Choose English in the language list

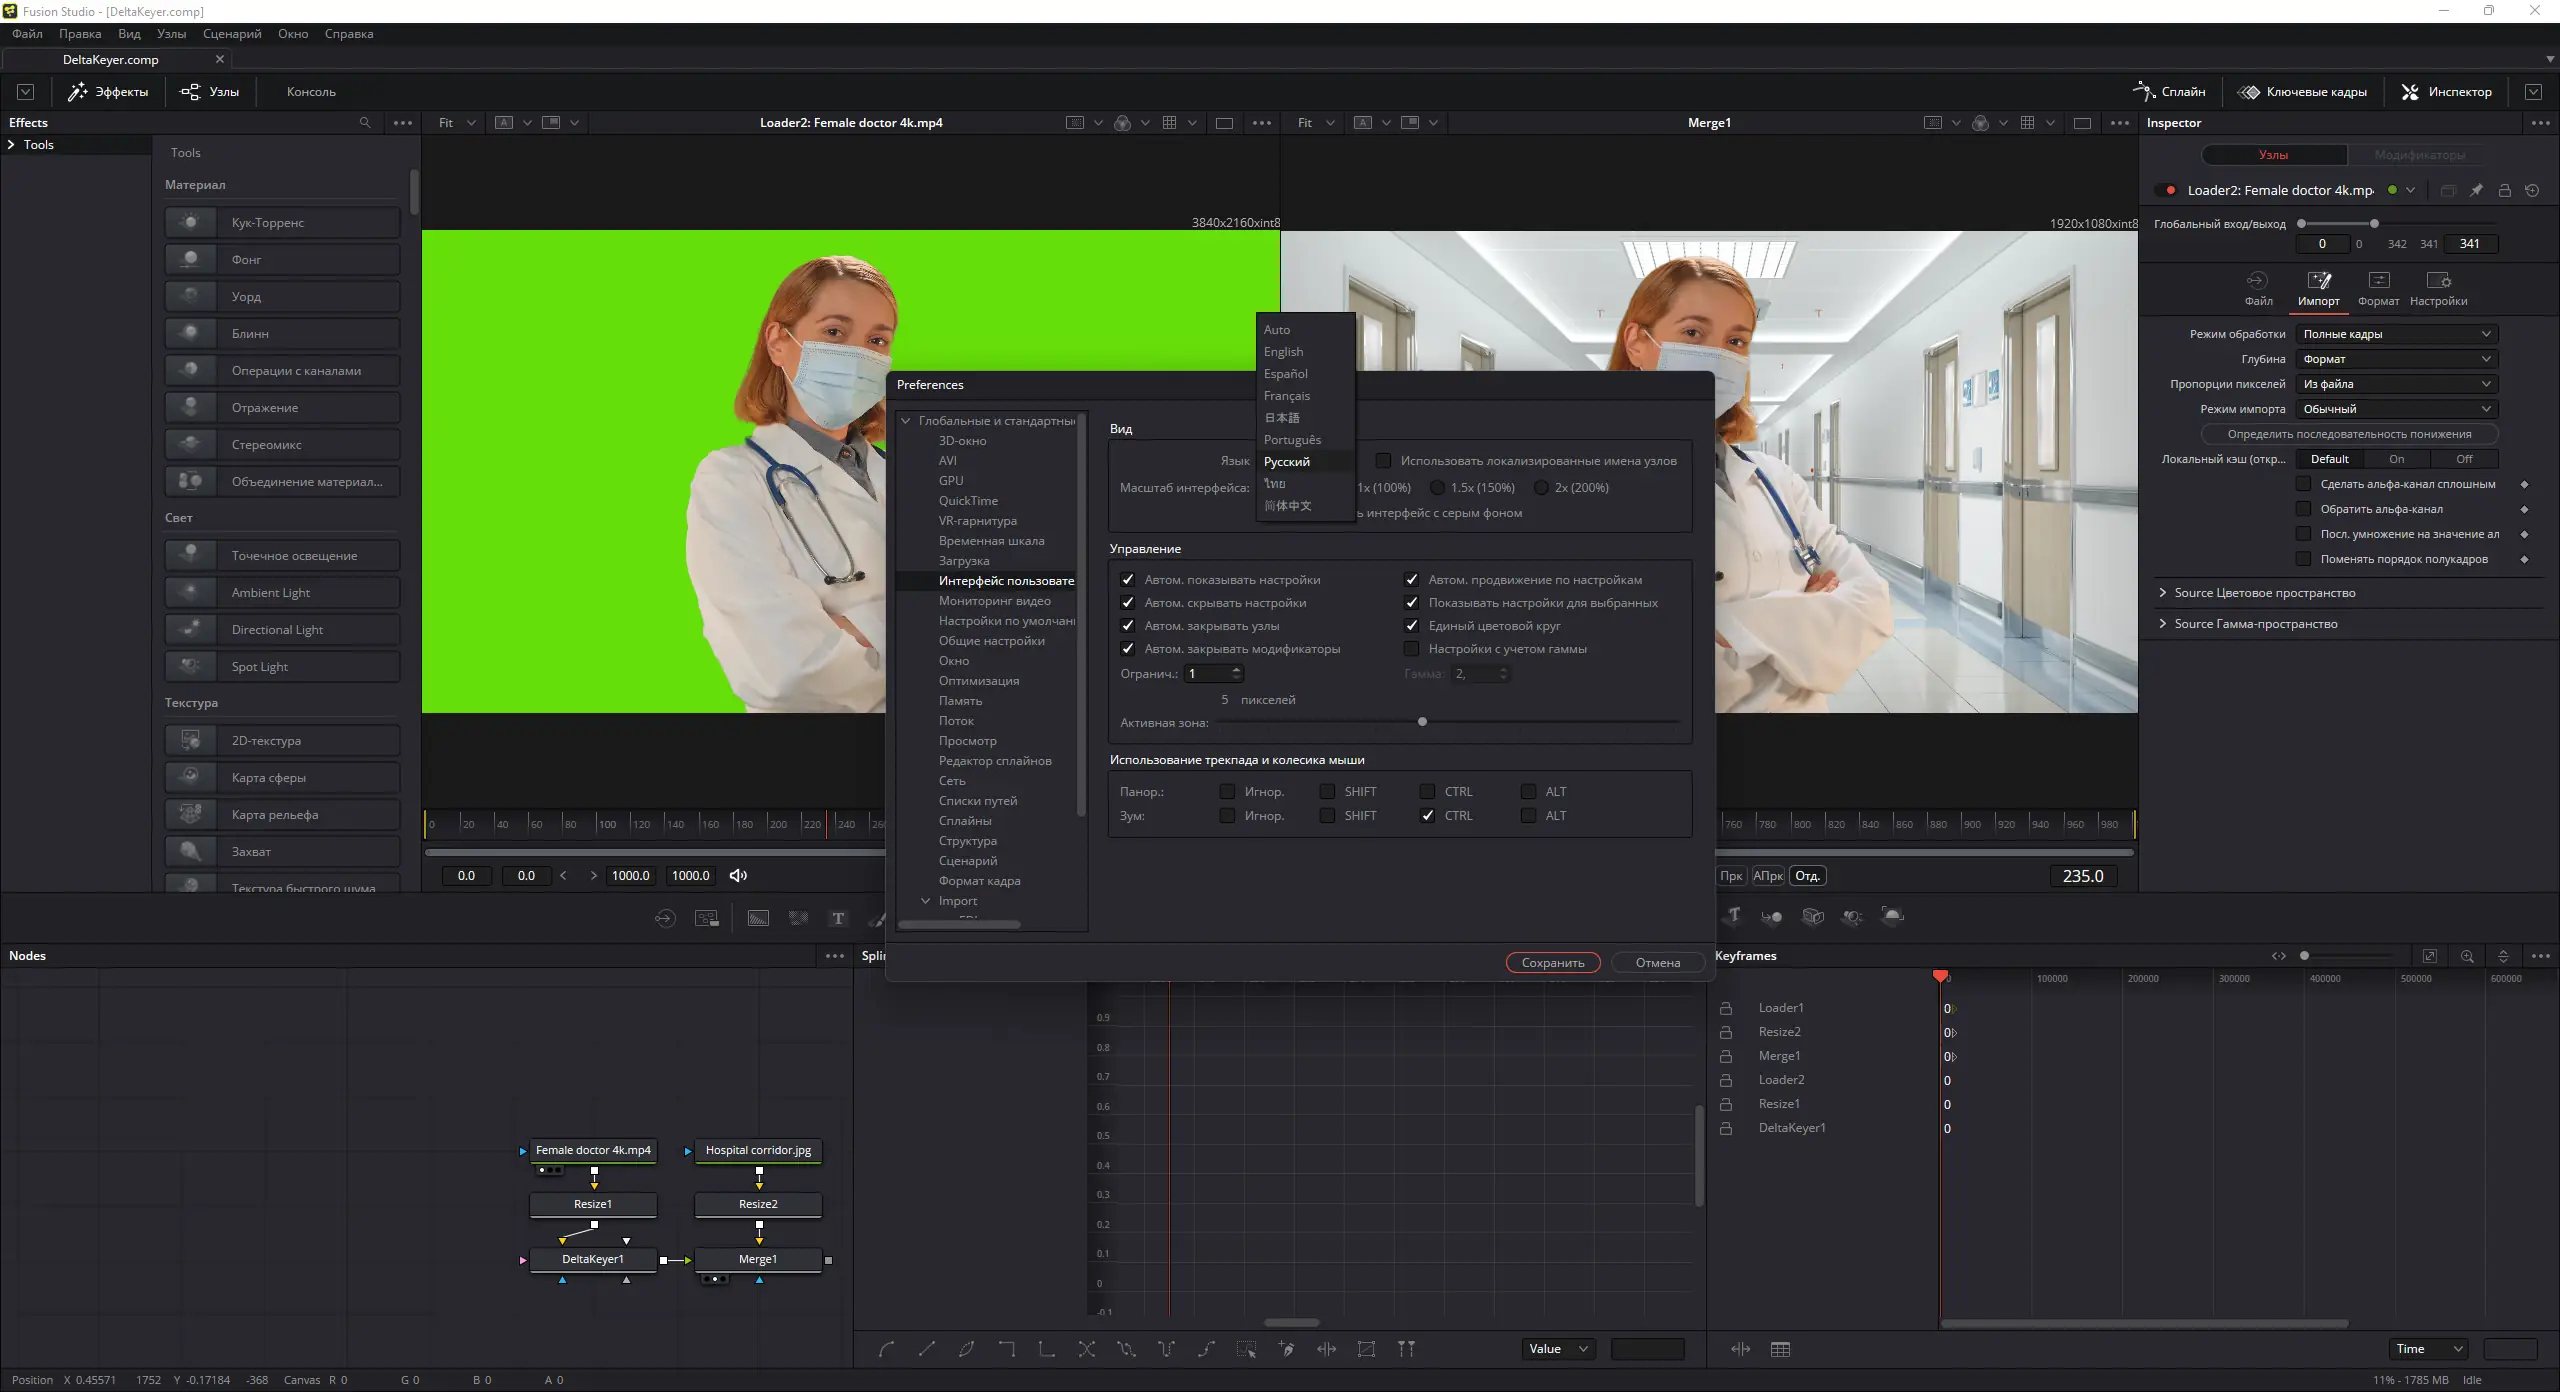pos(1283,352)
